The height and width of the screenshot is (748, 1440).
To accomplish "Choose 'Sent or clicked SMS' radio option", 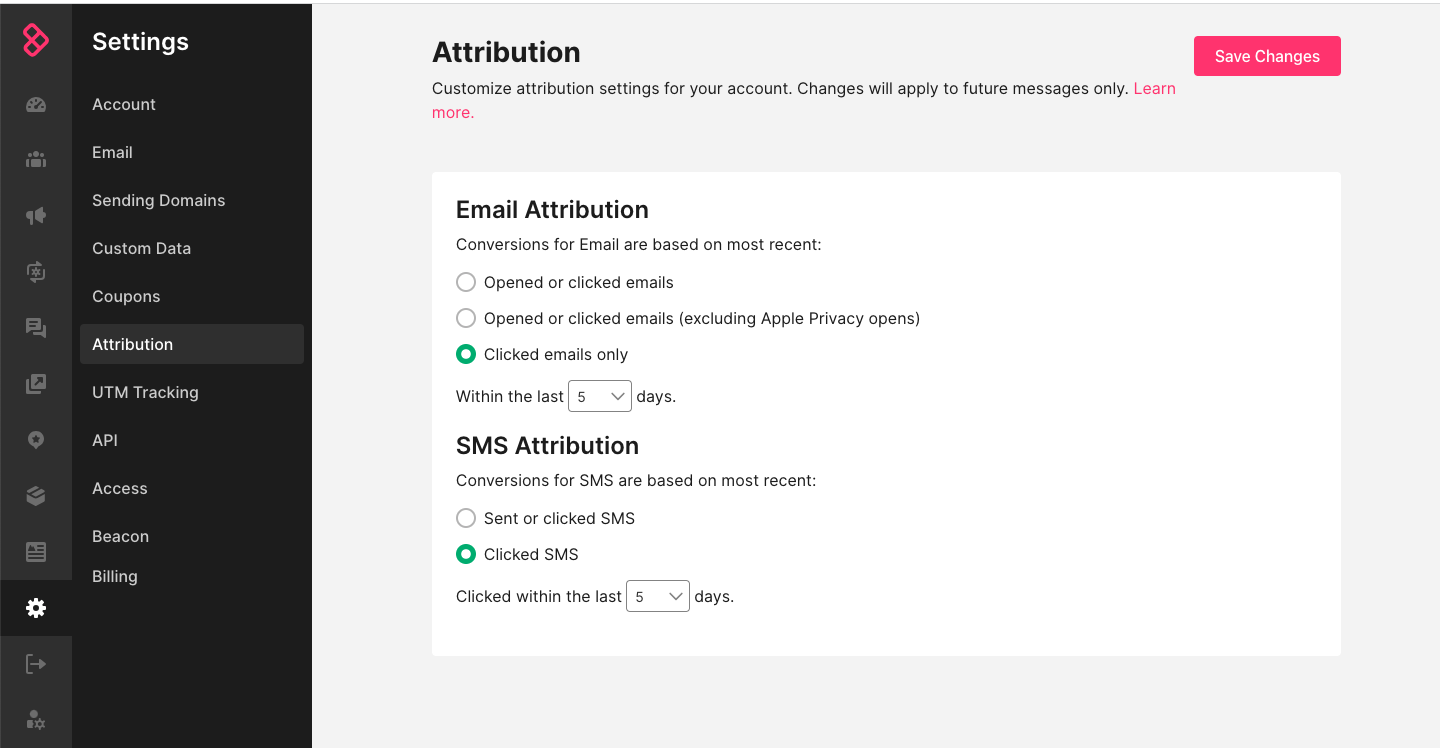I will tap(466, 518).
